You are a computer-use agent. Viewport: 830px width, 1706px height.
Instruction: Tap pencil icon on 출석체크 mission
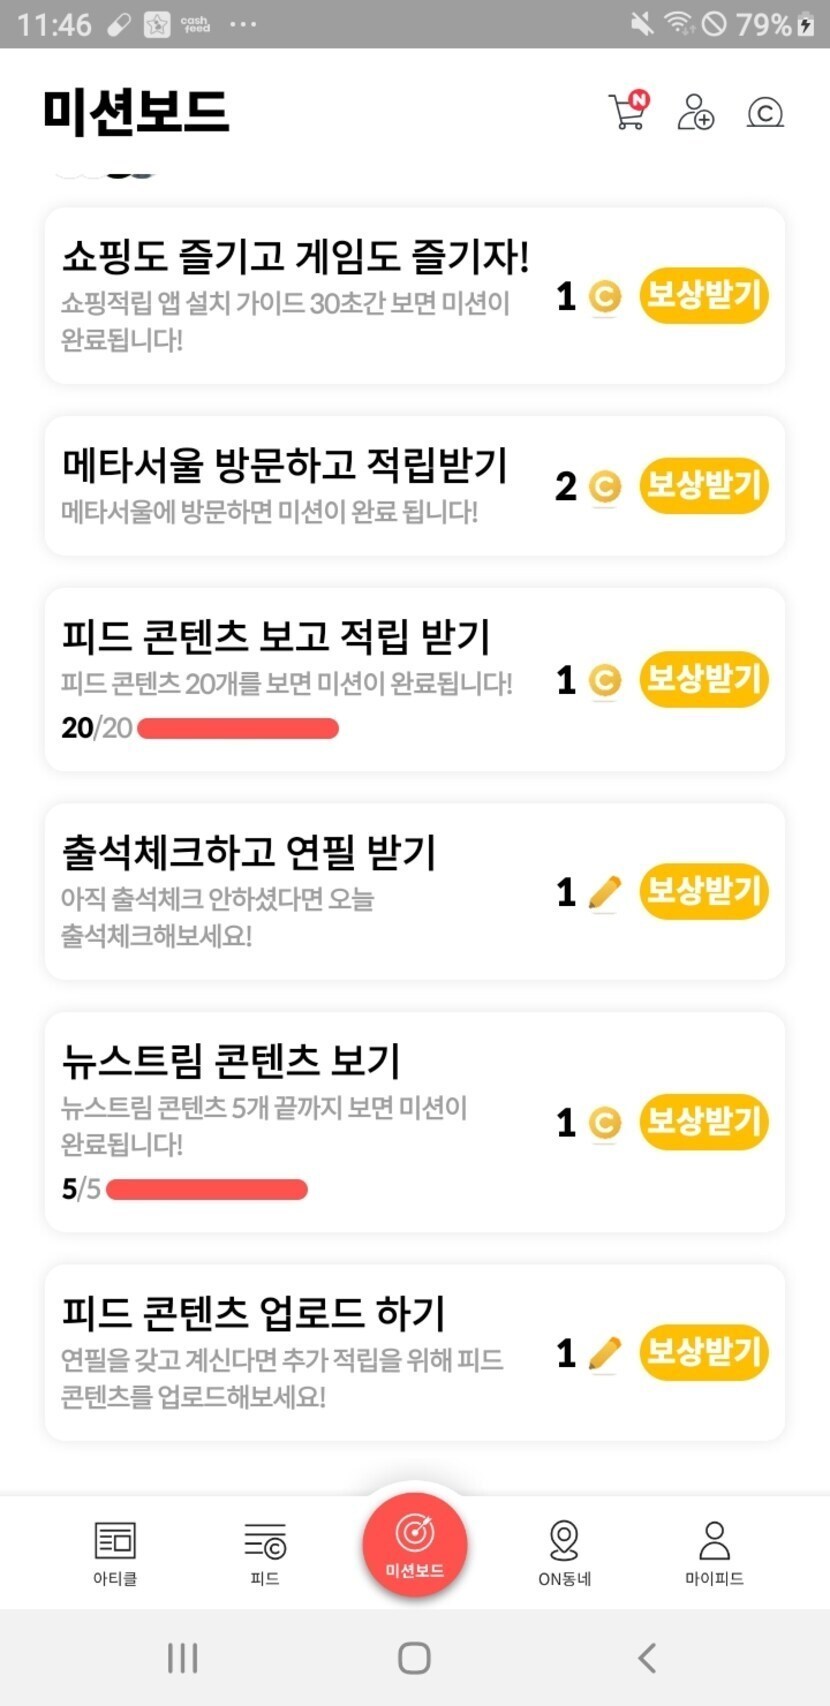(604, 892)
